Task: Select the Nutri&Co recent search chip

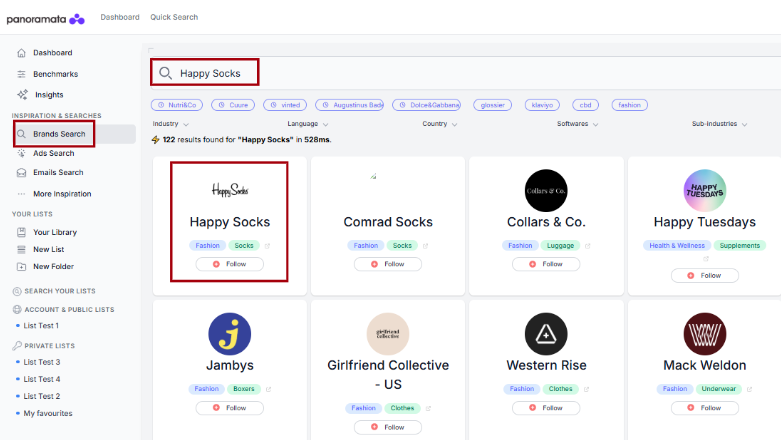Action: (x=177, y=105)
